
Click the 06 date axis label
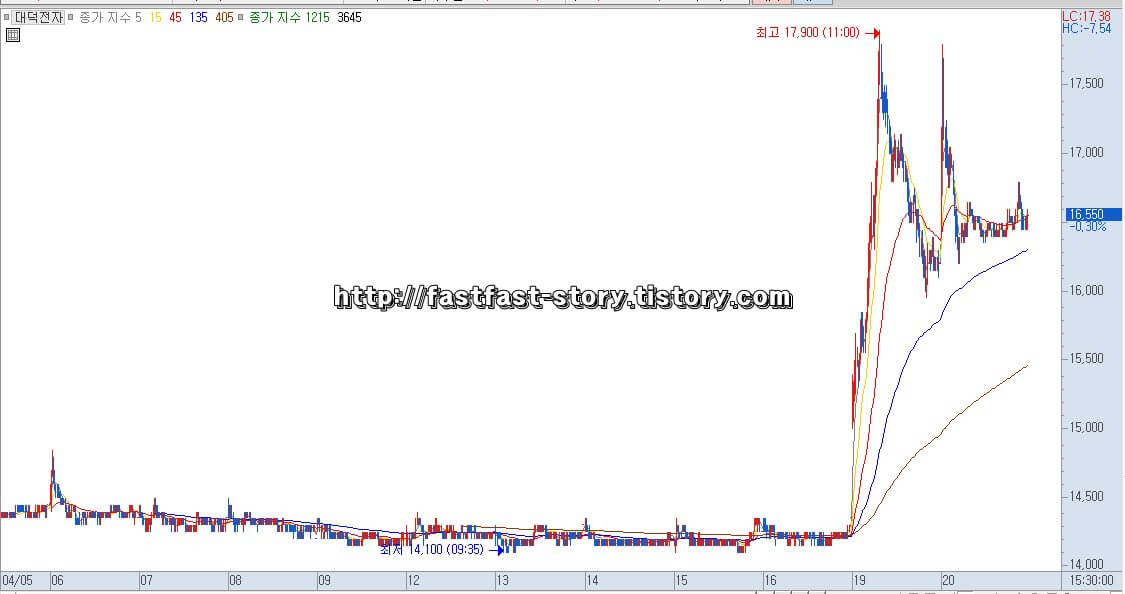tap(57, 580)
